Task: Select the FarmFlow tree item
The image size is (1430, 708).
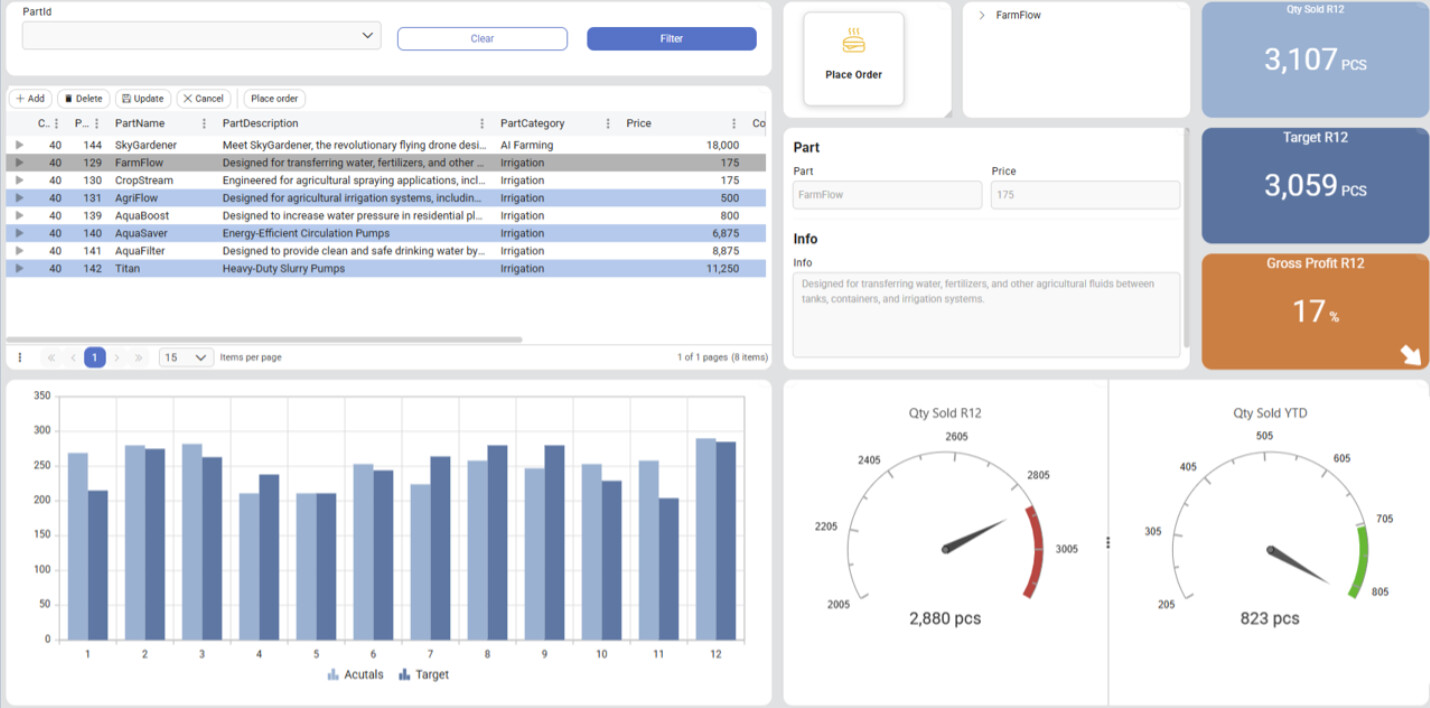Action: (1018, 15)
